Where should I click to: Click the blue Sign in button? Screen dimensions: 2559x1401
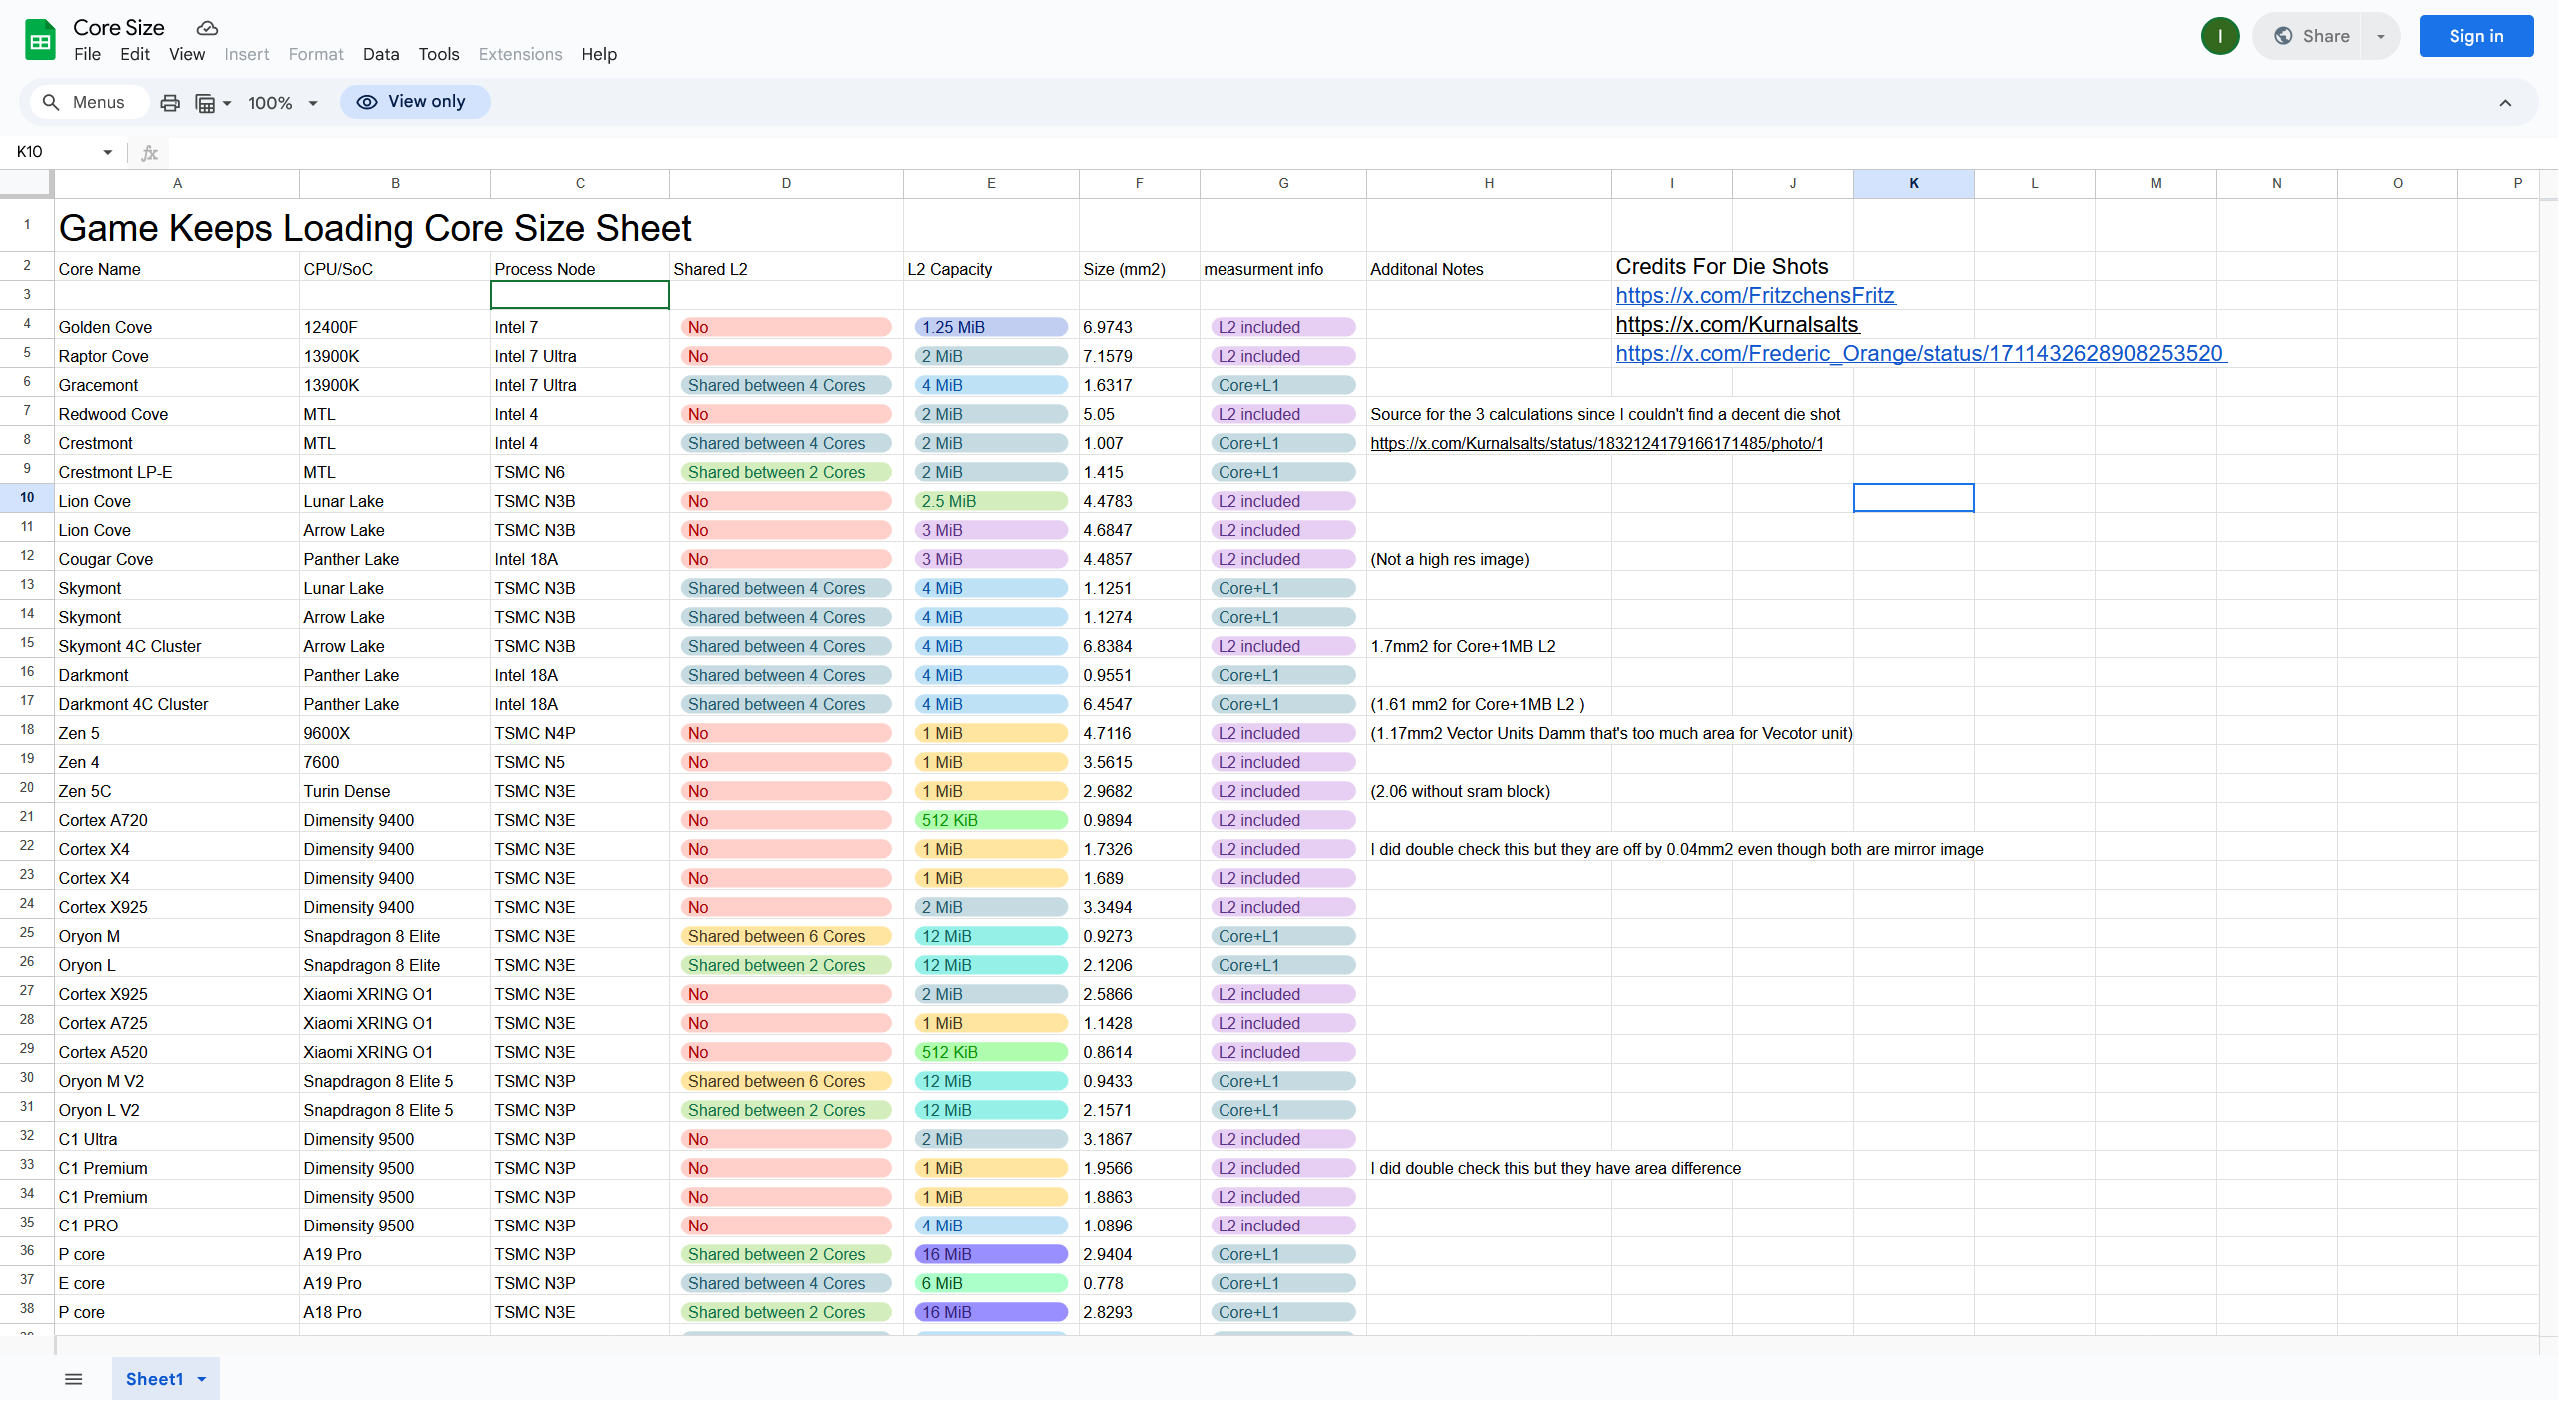point(2475,36)
